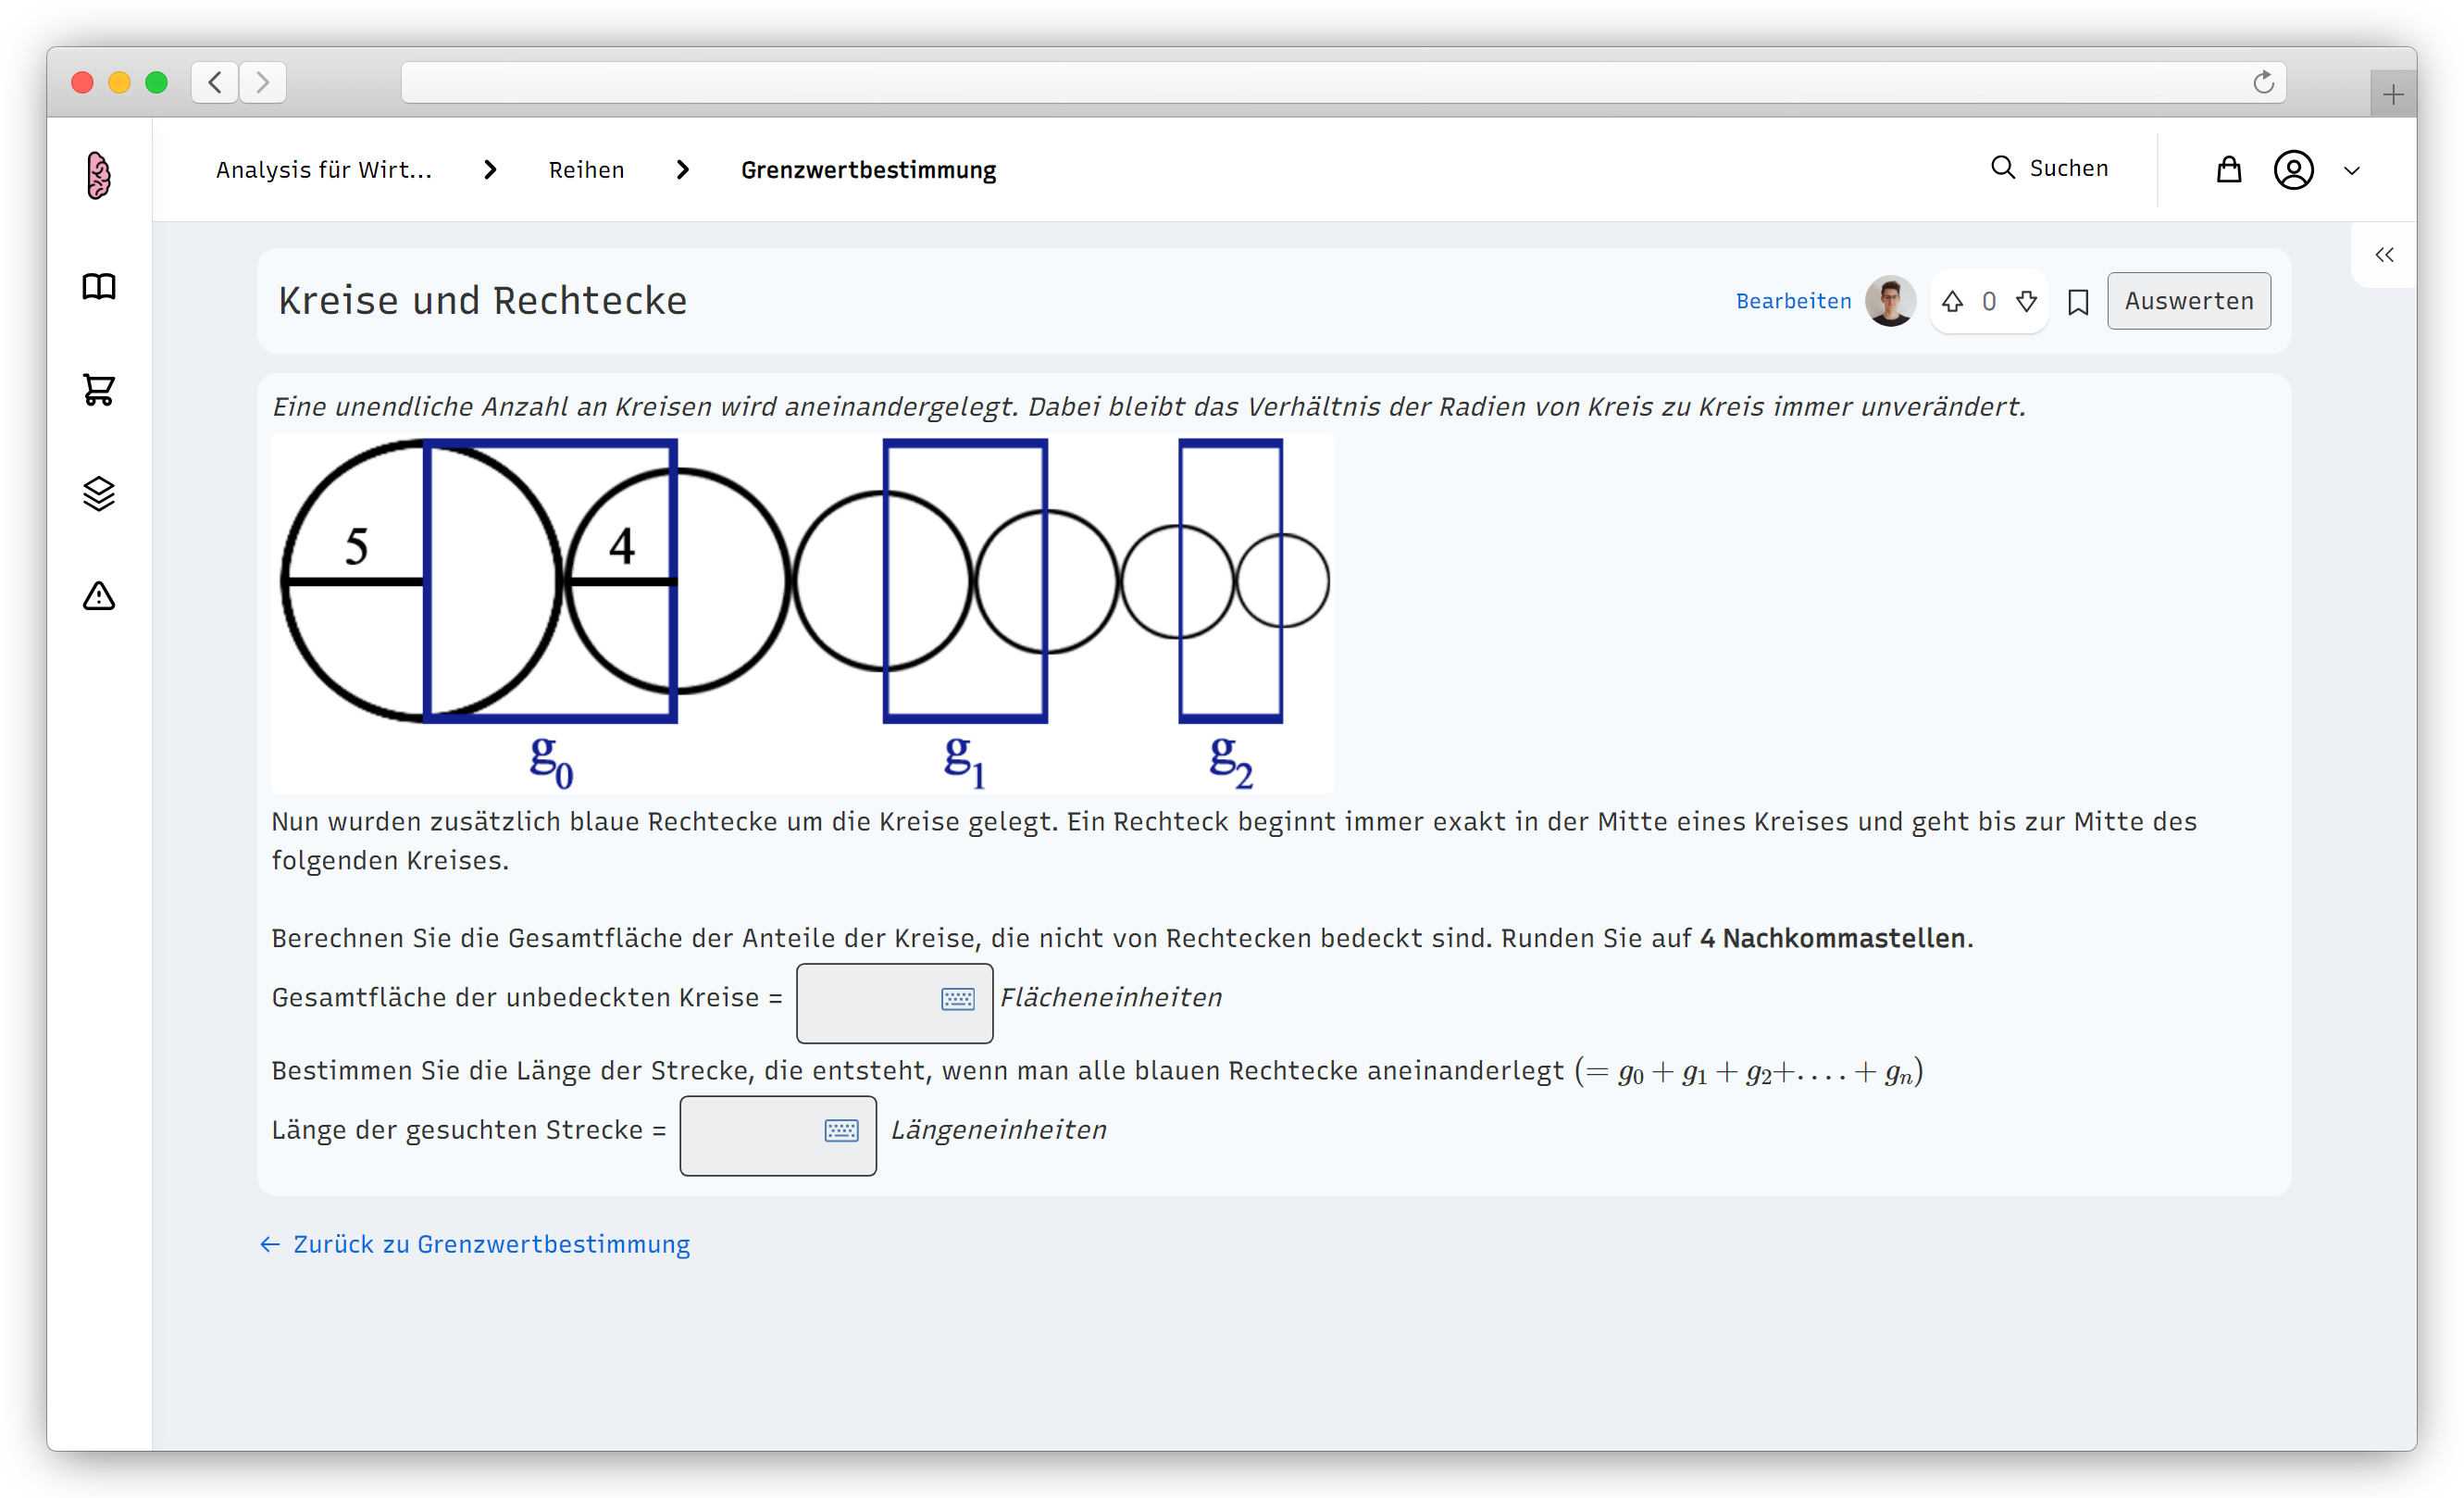Screen dimensions: 2464x1498
Task: Open the shopping bag icon in header
Action: click(x=2228, y=169)
